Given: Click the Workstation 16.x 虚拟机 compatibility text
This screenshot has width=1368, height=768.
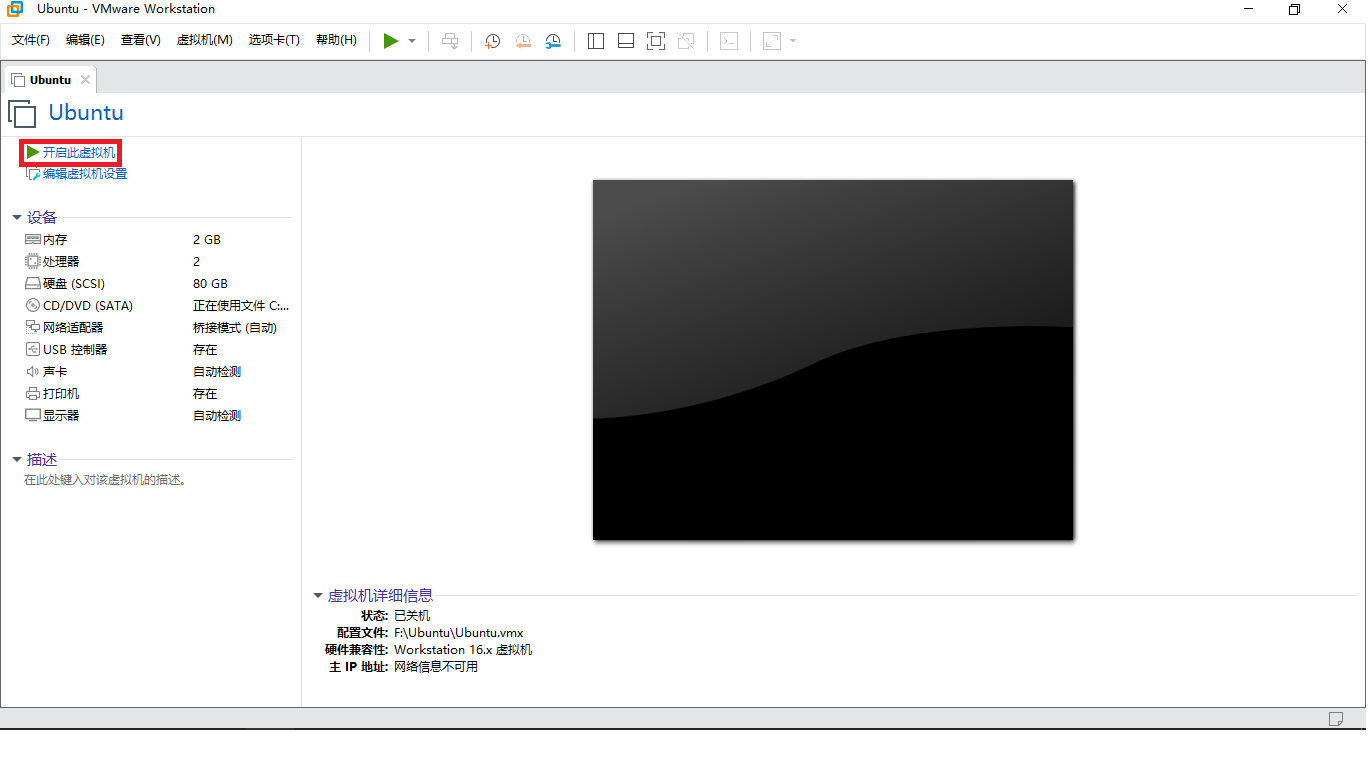Looking at the screenshot, I should click(463, 650).
